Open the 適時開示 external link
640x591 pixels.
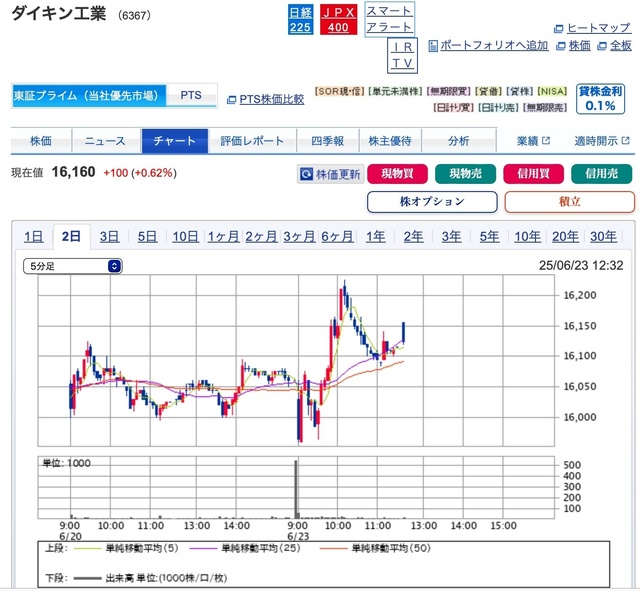click(x=602, y=141)
